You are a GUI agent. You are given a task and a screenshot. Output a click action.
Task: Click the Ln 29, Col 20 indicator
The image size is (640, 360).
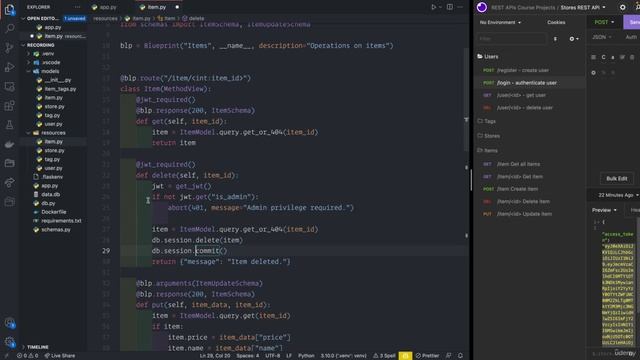click(x=215, y=356)
